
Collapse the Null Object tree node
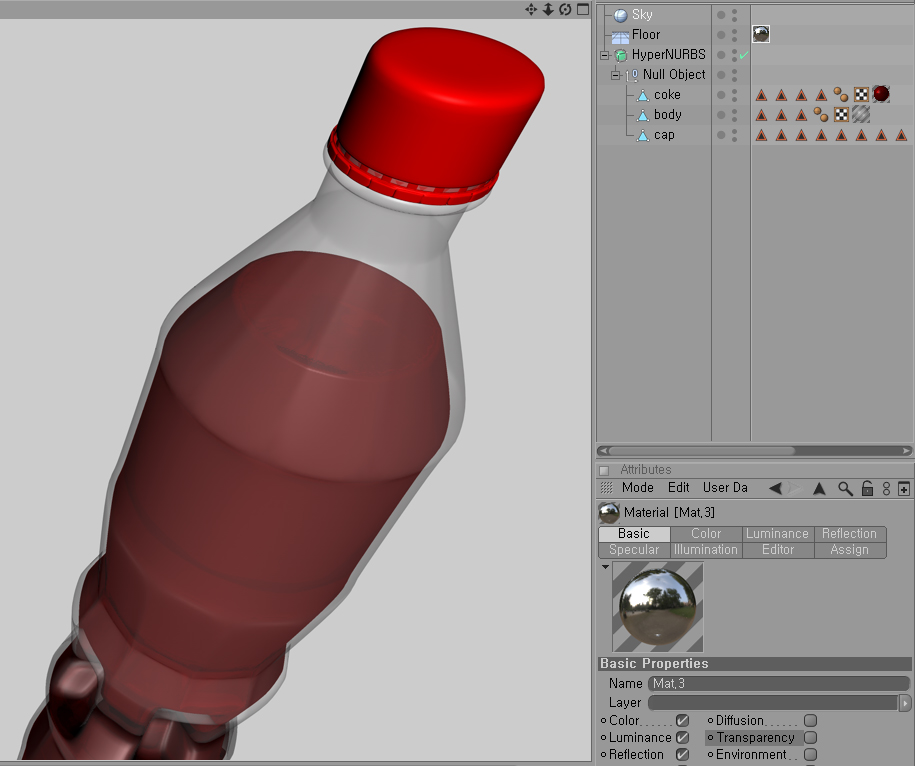[x=616, y=75]
